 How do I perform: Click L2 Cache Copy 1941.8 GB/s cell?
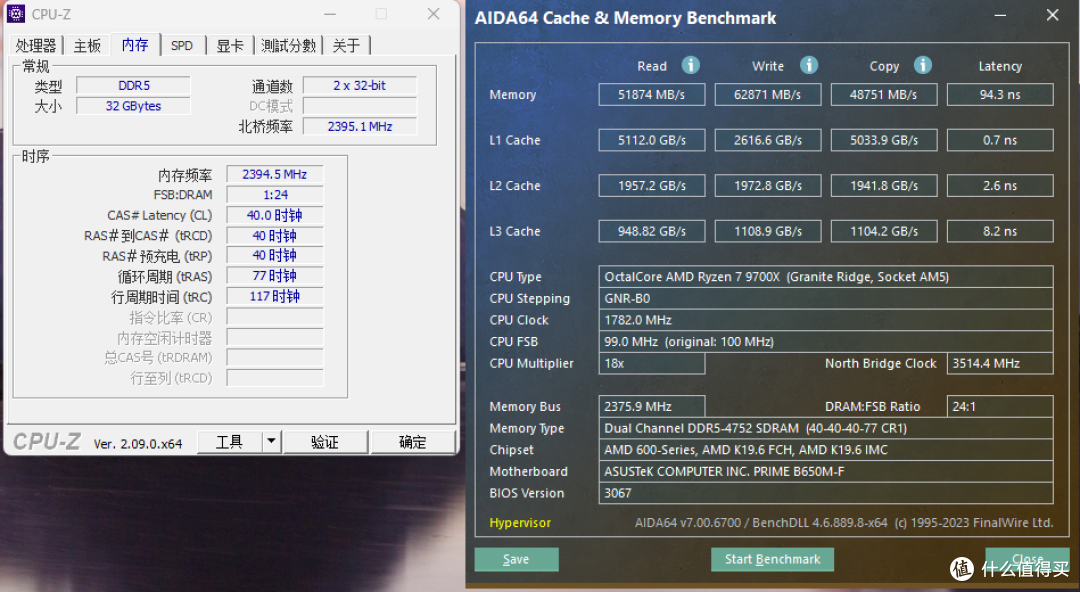tap(884, 185)
